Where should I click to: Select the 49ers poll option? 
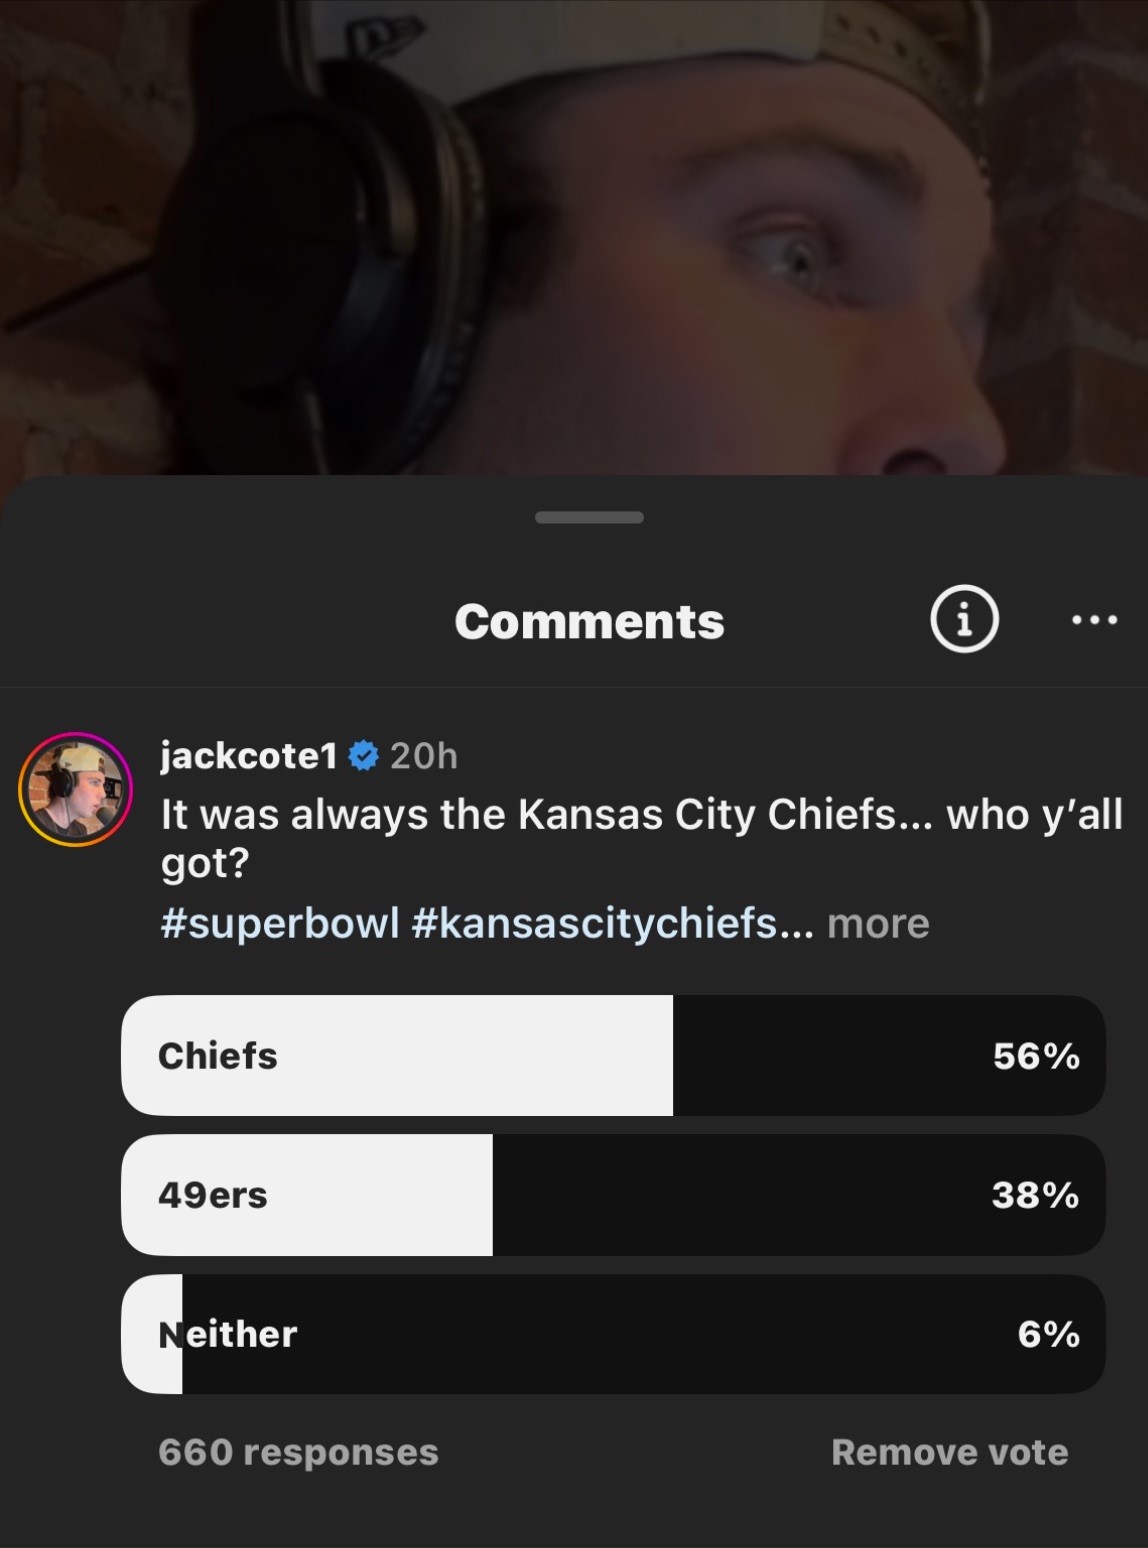[613, 1195]
